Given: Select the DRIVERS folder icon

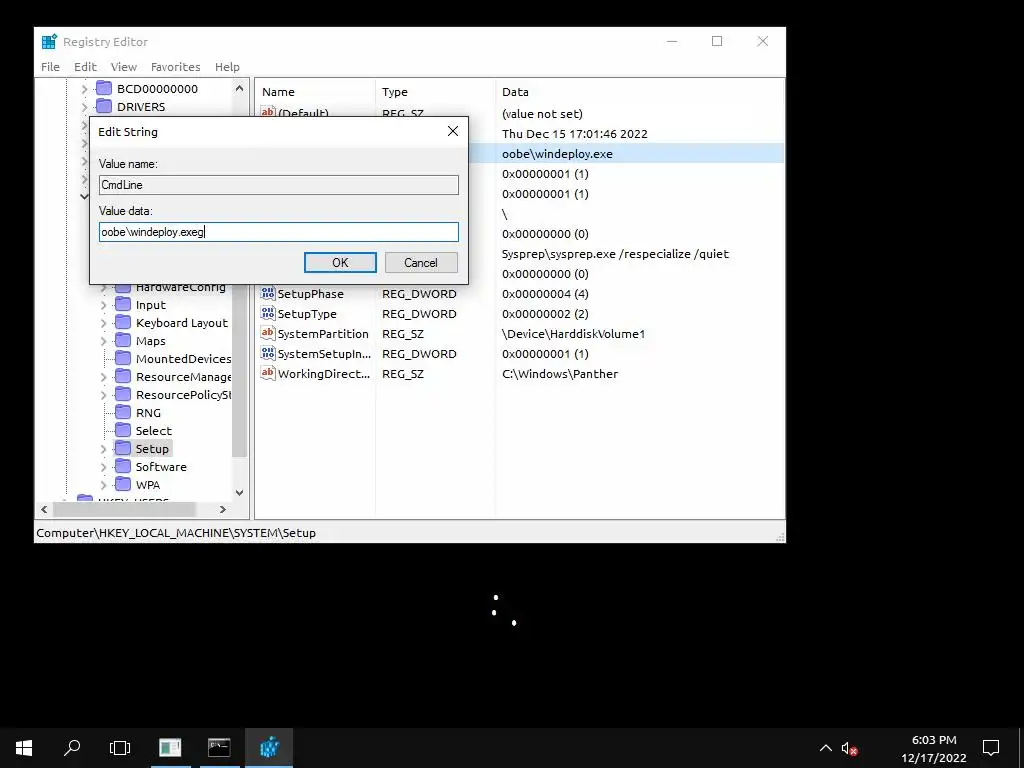Looking at the screenshot, I should [104, 106].
